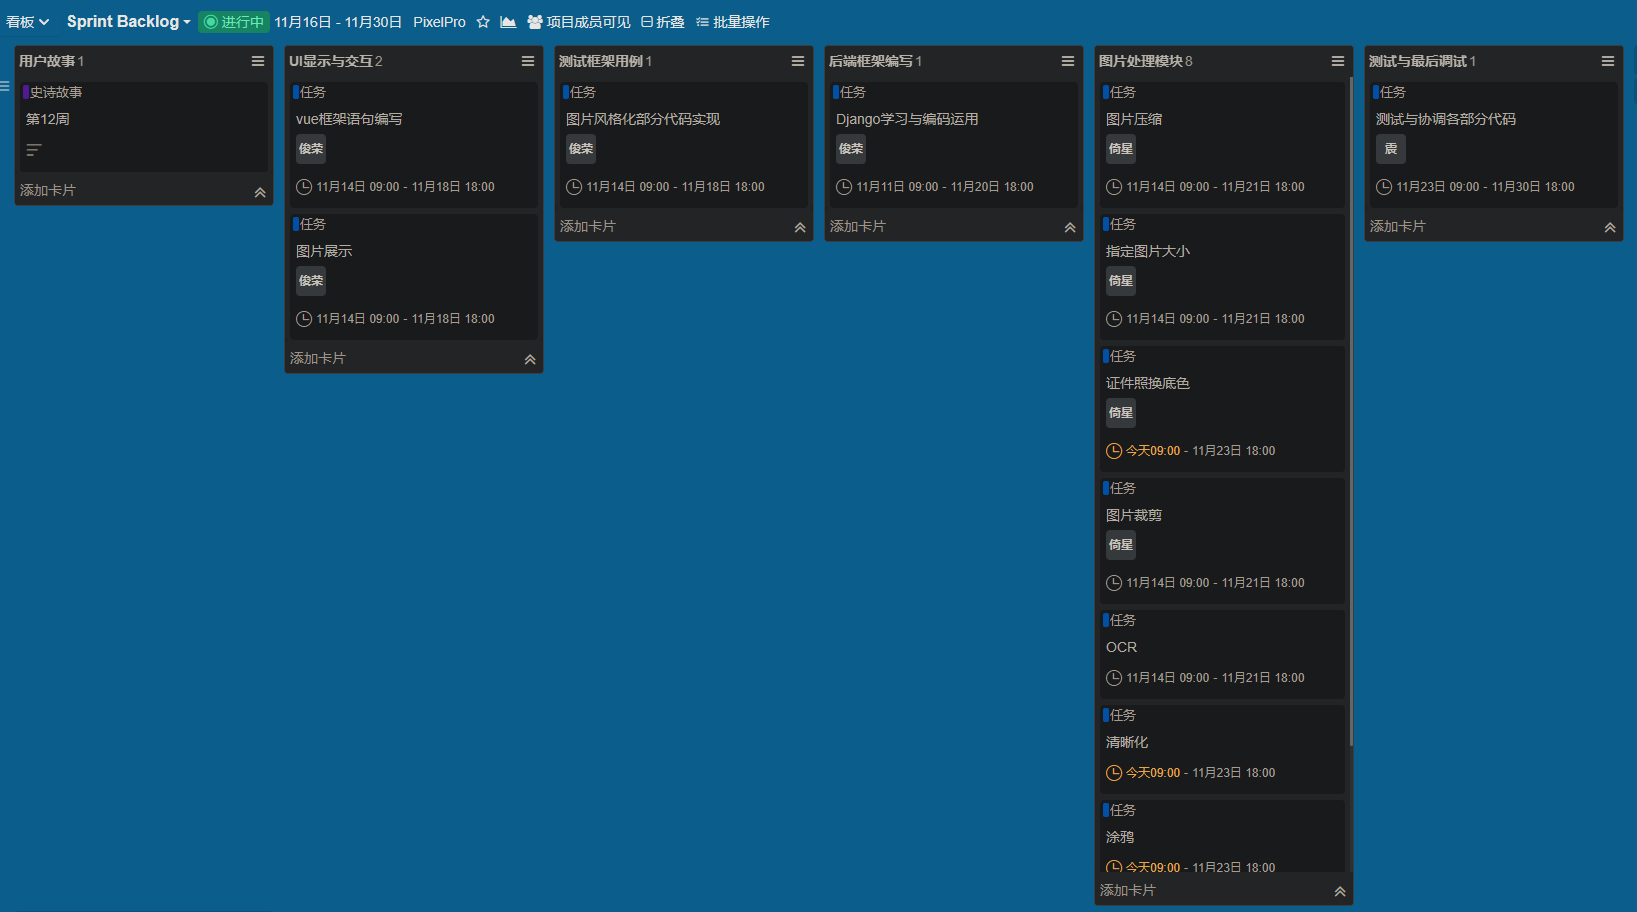
Task: Click 倚星 avatar on 图片压缩 card
Action: click(x=1121, y=149)
